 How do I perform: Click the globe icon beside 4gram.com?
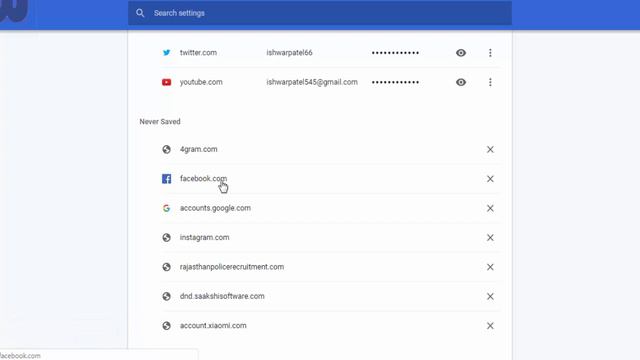coord(167,149)
